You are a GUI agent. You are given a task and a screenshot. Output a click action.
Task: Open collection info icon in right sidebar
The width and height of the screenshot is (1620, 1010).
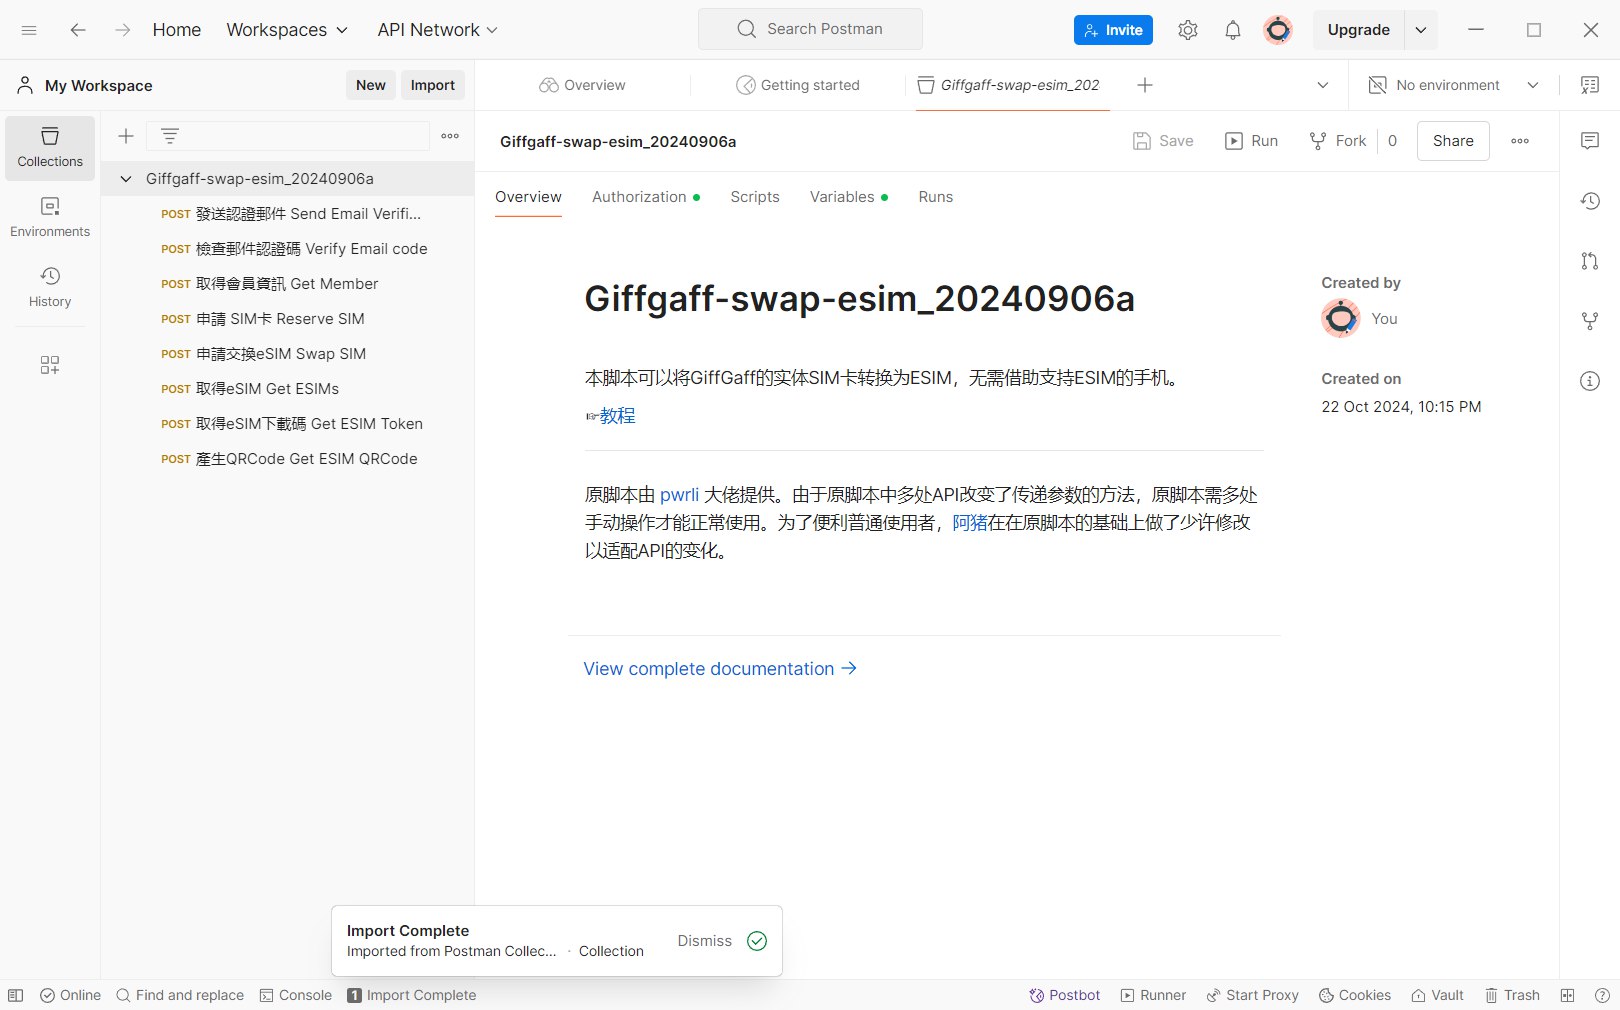coord(1589,381)
